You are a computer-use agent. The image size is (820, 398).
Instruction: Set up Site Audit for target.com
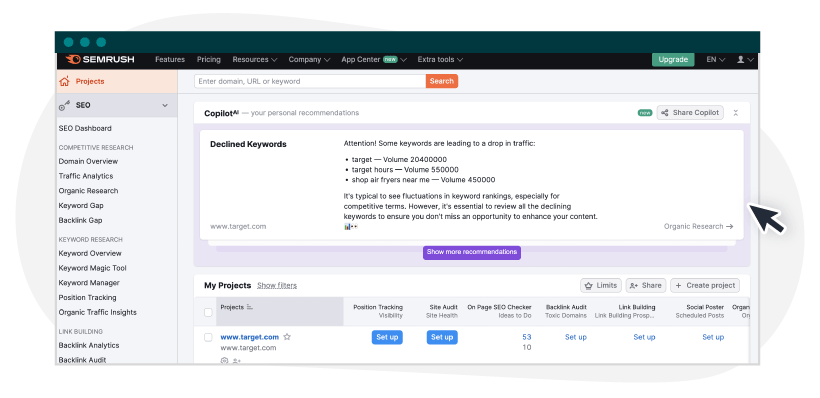click(x=442, y=337)
